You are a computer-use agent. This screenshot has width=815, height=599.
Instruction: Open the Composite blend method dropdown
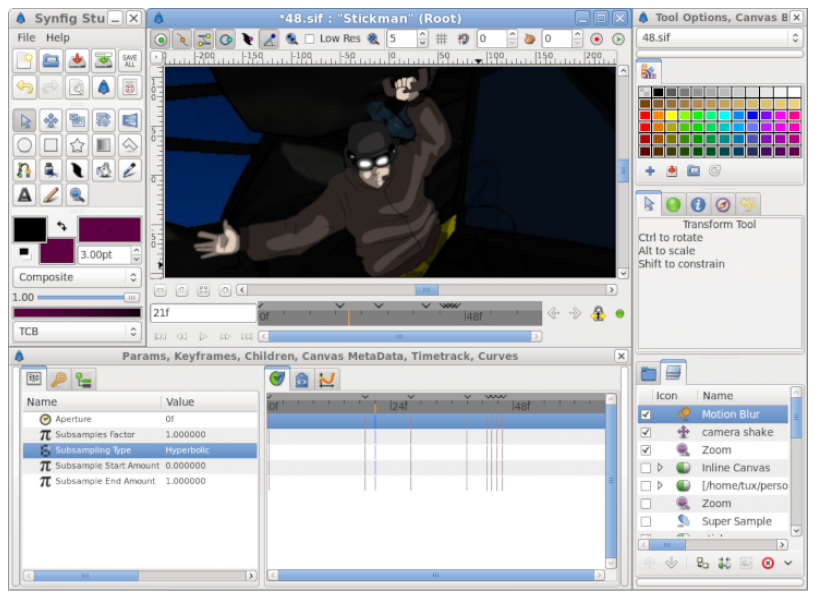(77, 277)
